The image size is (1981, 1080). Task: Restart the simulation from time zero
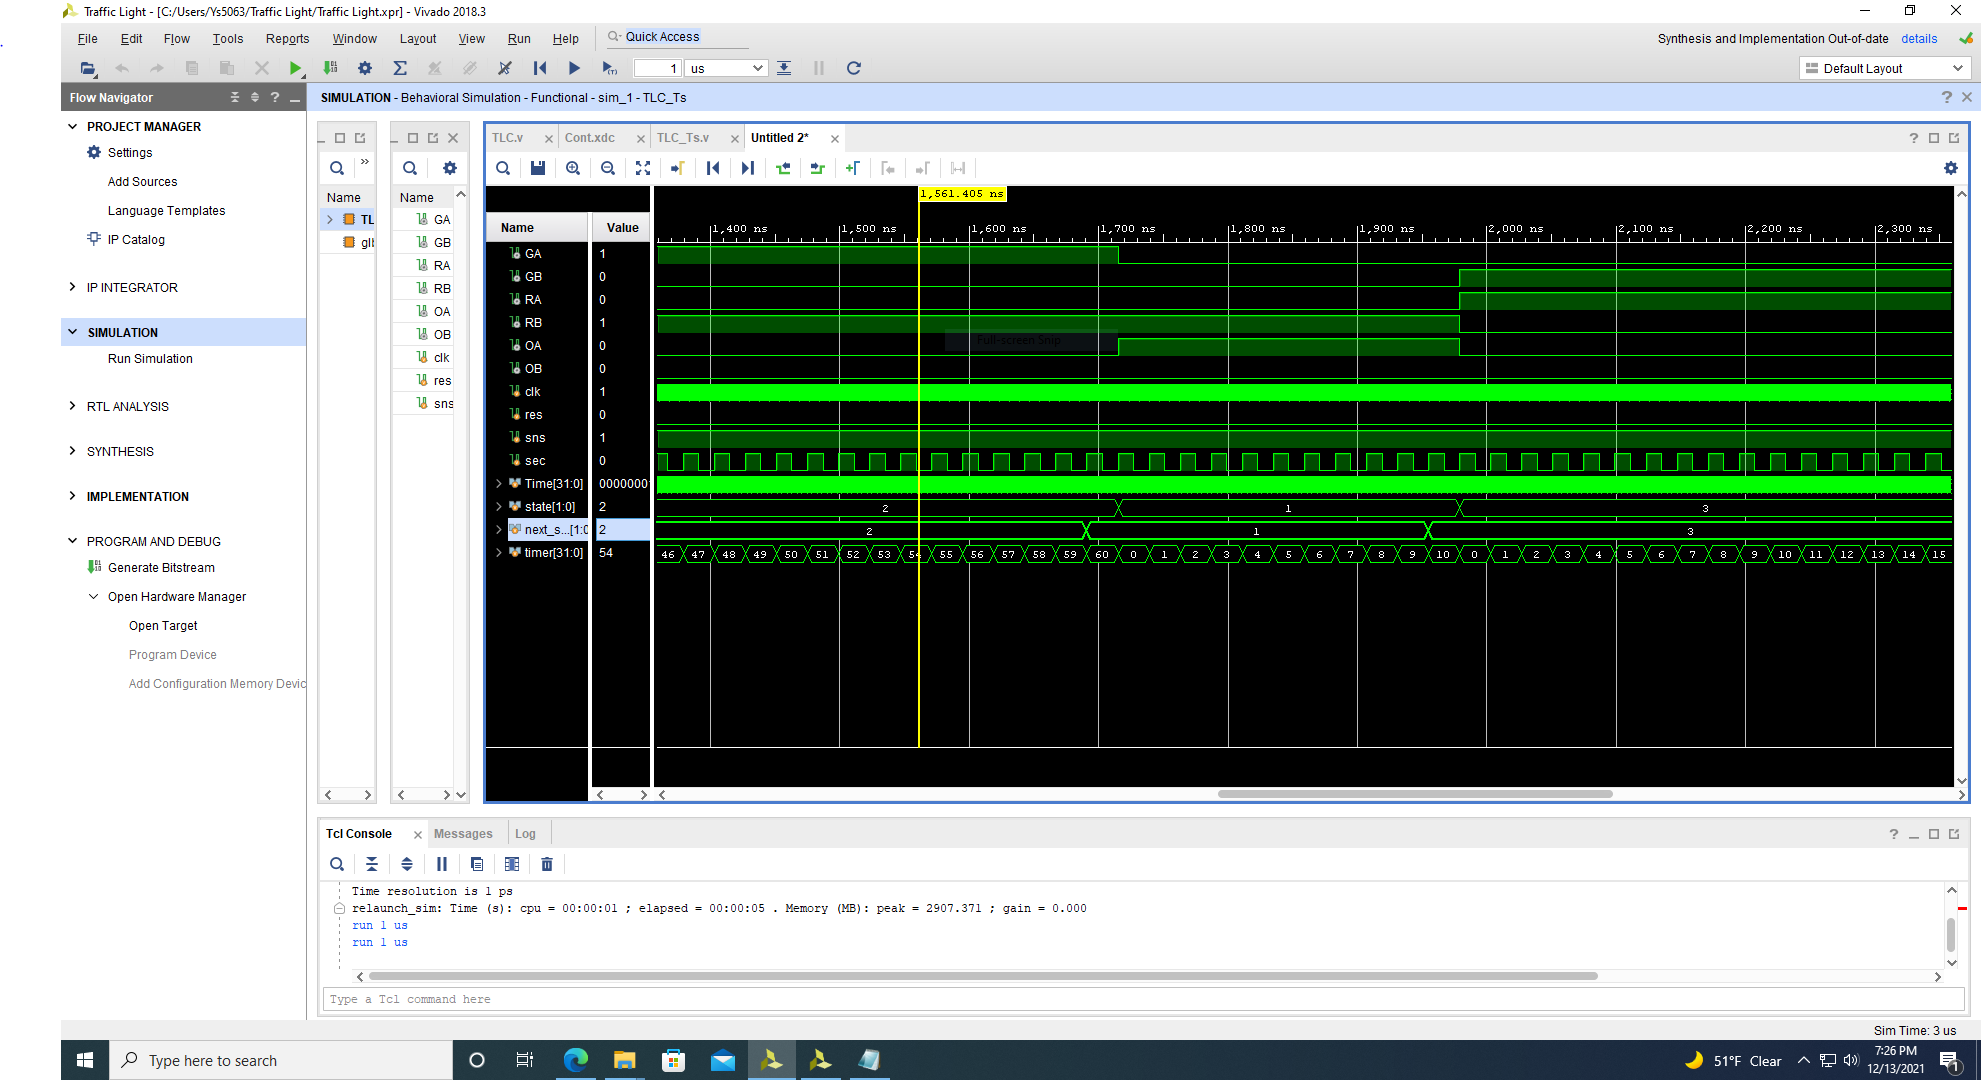click(540, 68)
